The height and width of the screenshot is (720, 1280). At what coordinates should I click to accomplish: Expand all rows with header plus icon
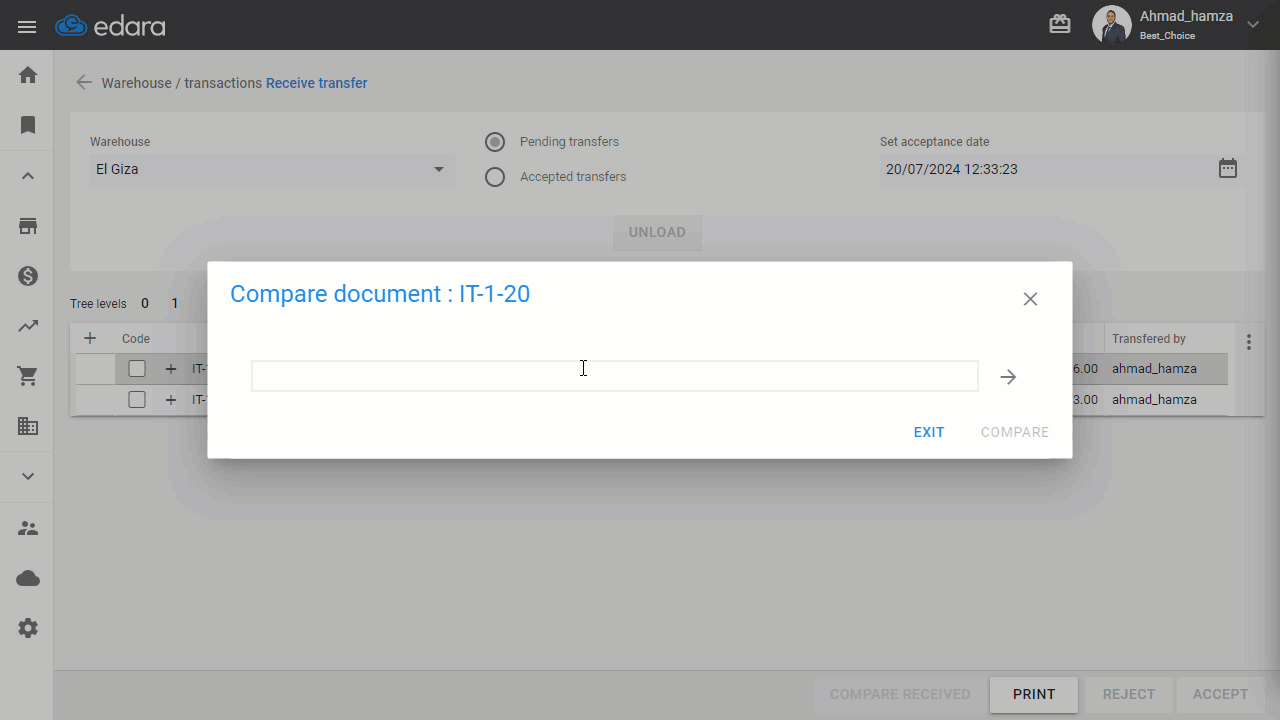(90, 338)
